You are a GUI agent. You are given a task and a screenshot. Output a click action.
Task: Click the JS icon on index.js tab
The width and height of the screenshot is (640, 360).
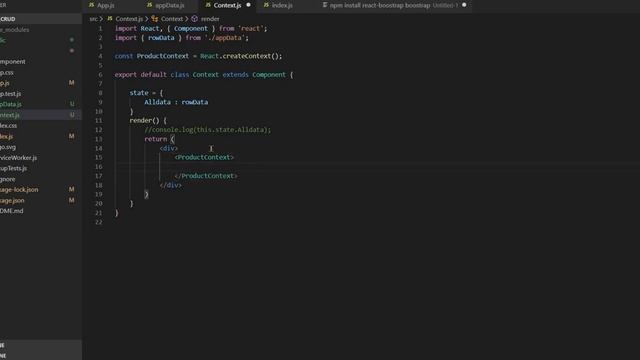[x=266, y=5]
